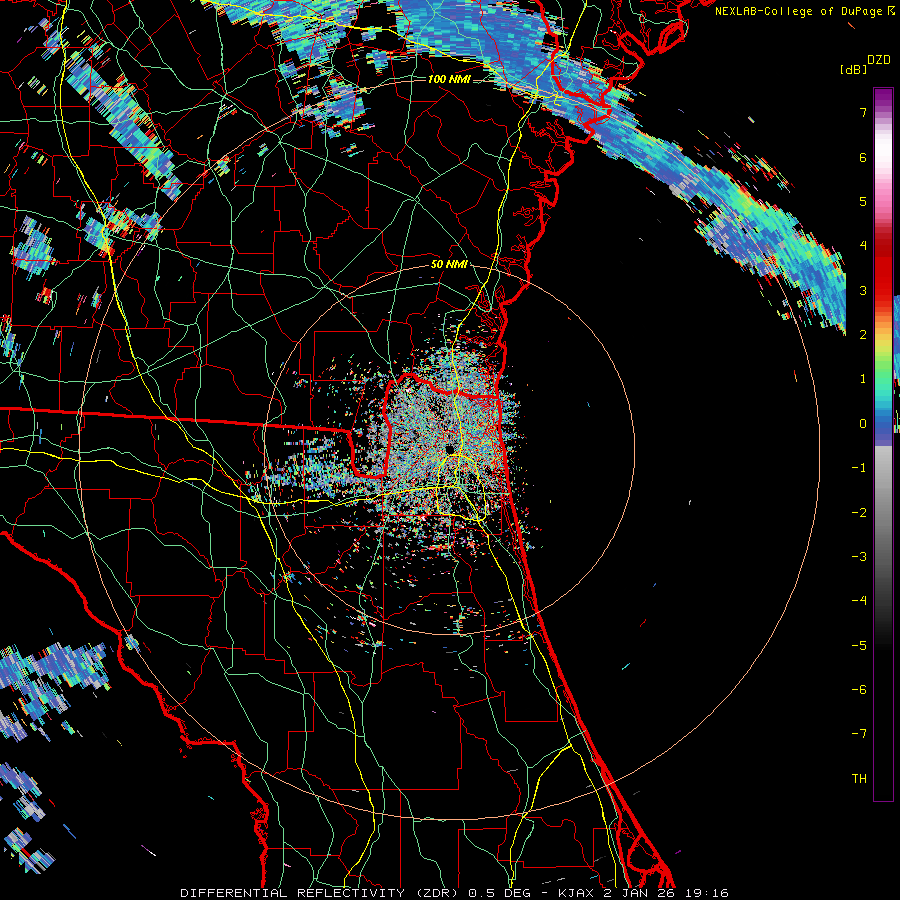Click the ZDR color scale bar
Viewport: 900px width, 900px height.
click(883, 444)
